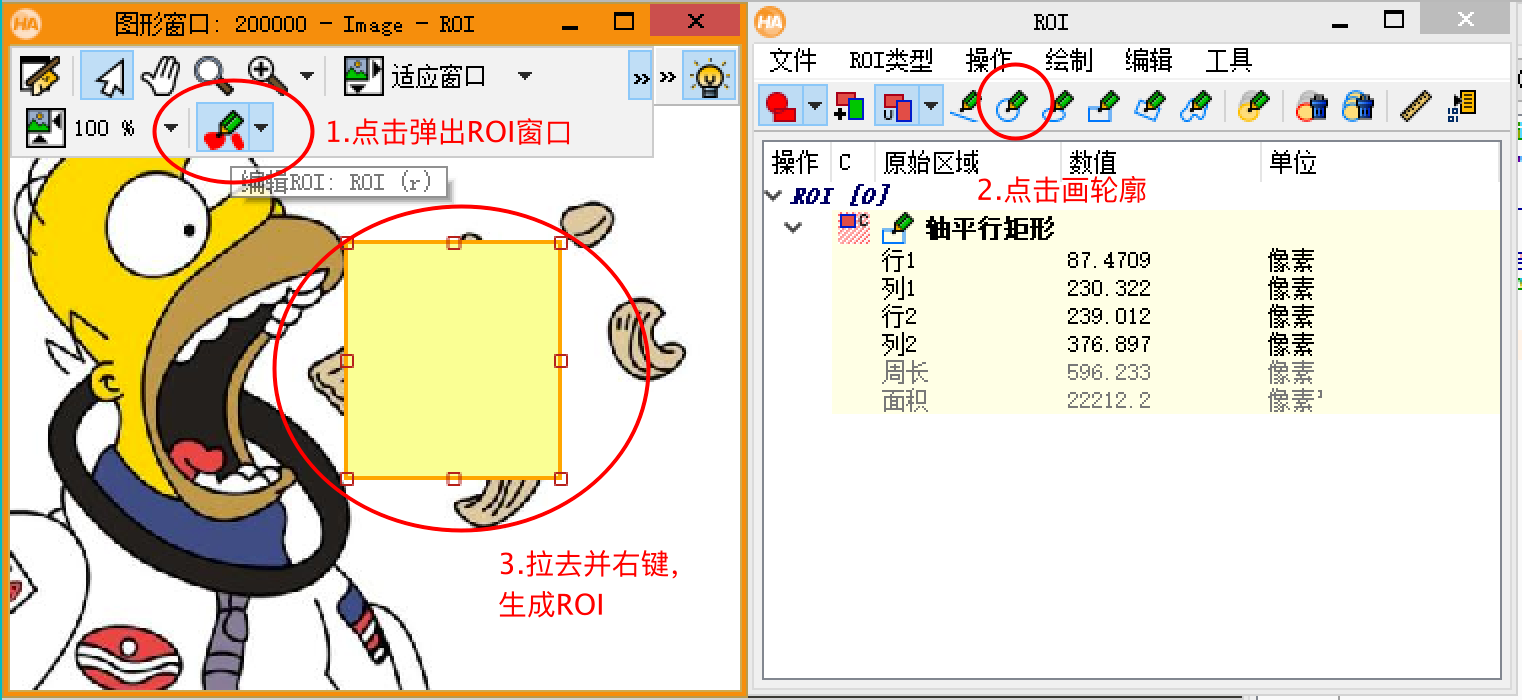1522x700 pixels.
Task: Click the 适应窗口 fit-window image icon
Action: 364,75
